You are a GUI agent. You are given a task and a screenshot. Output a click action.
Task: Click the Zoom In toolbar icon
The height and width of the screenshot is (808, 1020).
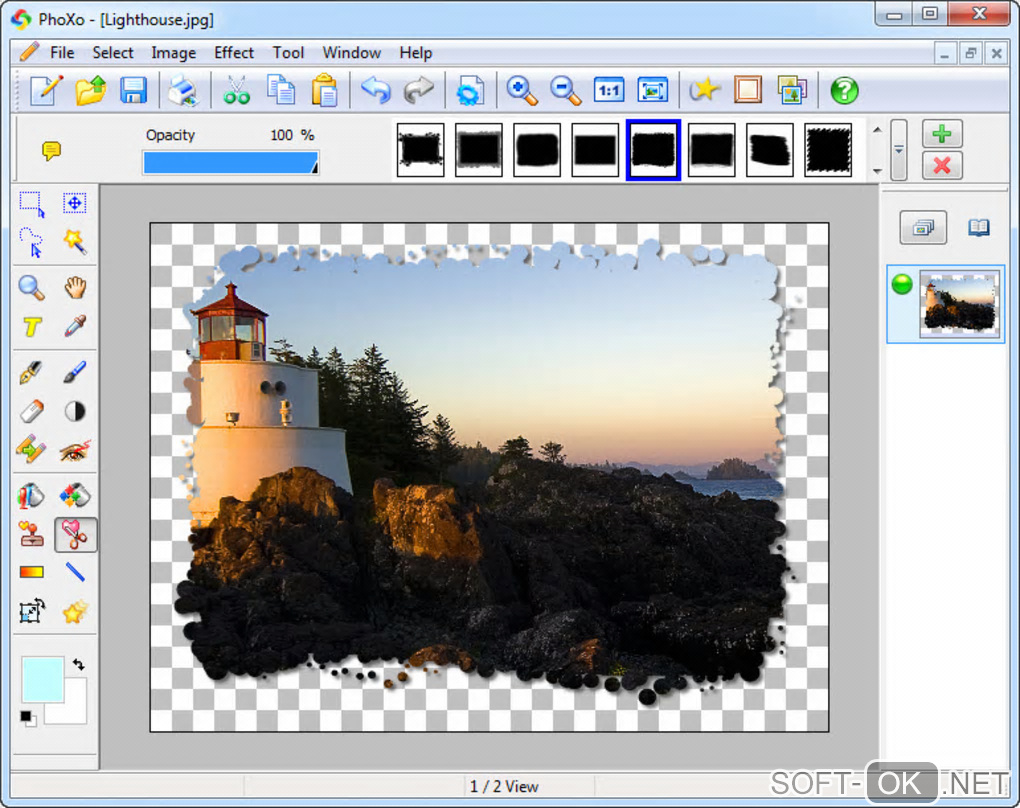[x=521, y=90]
